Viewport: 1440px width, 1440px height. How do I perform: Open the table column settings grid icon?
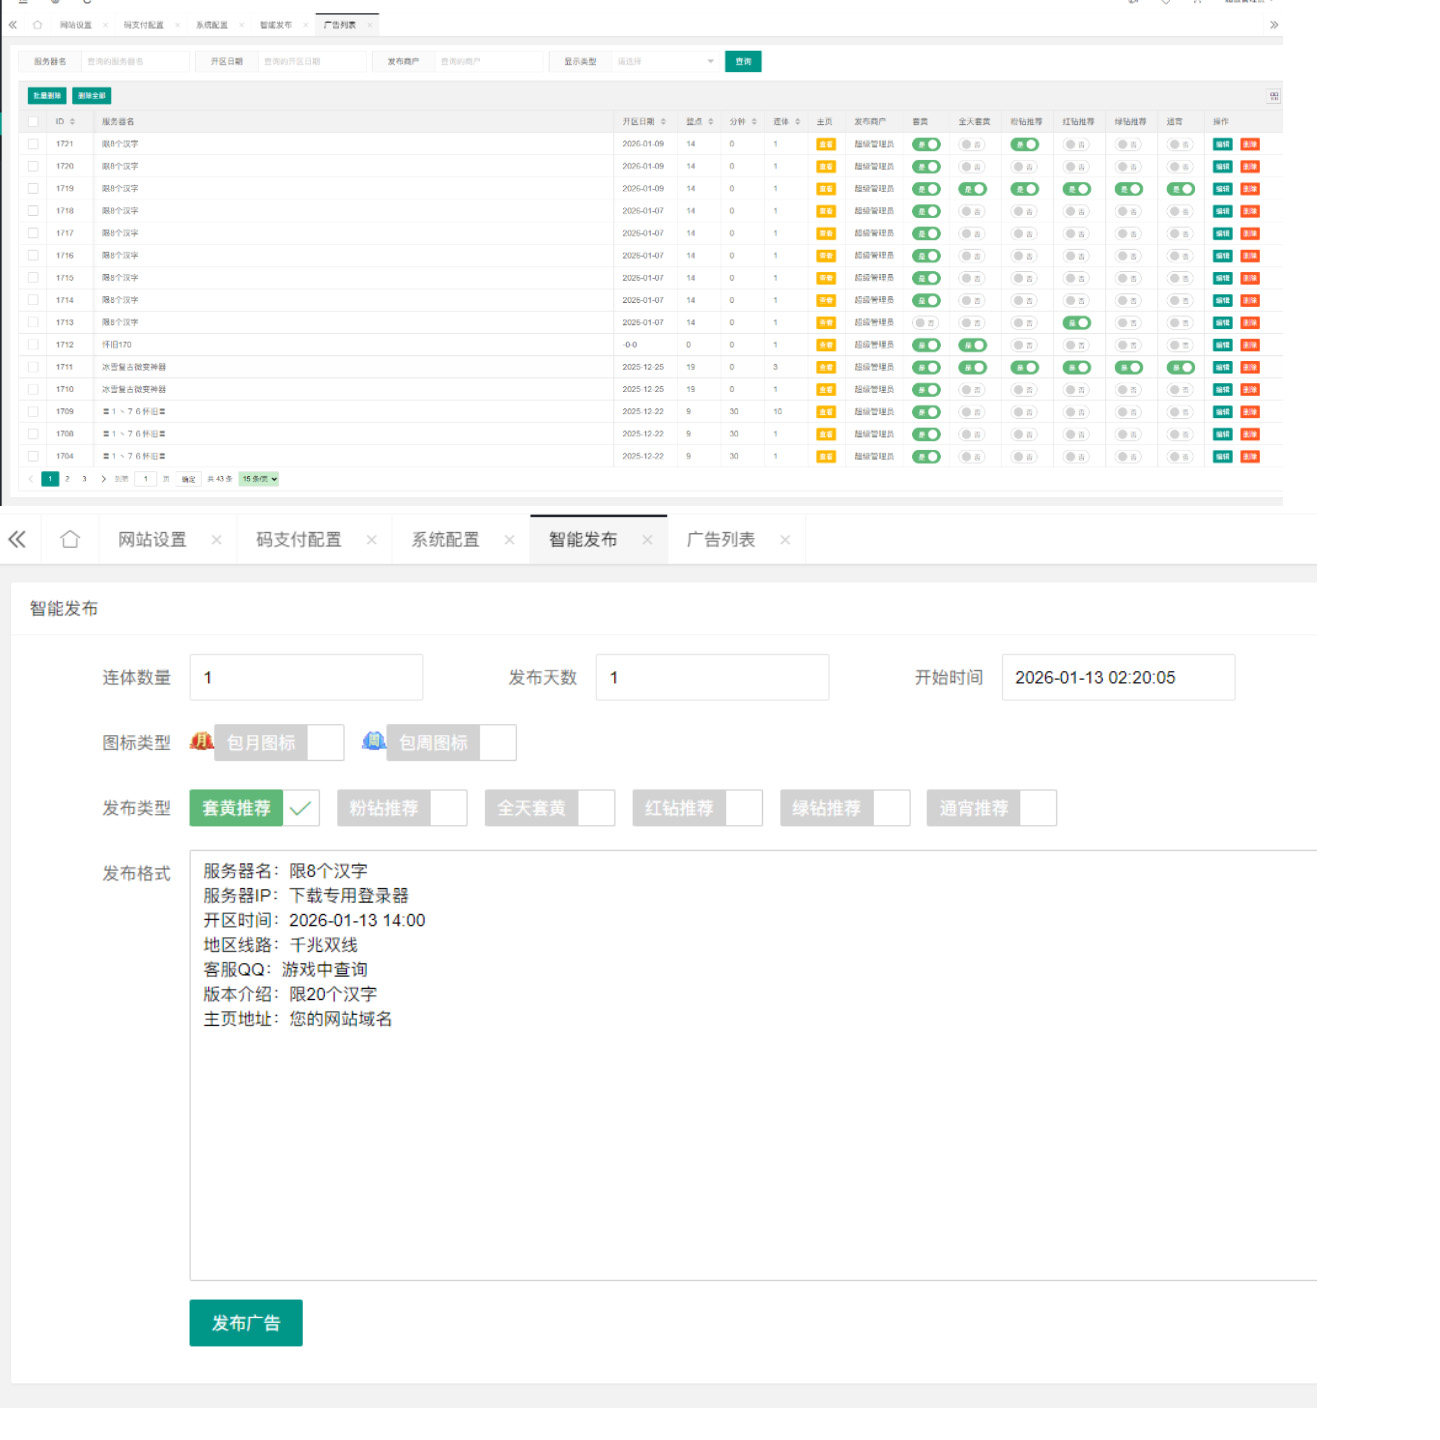pyautogui.click(x=1273, y=96)
